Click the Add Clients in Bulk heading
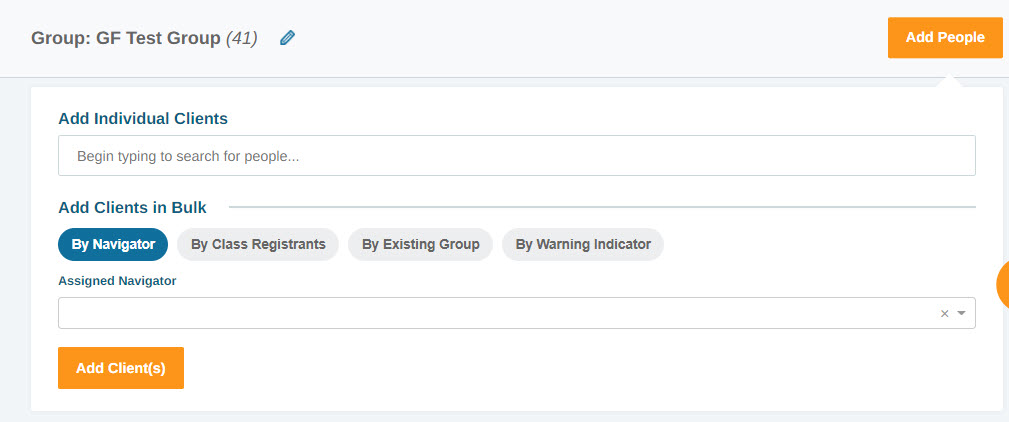 [x=133, y=208]
